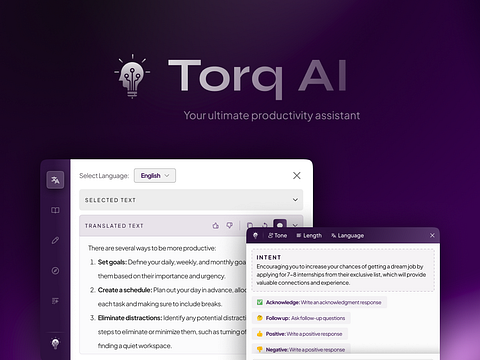This screenshot has height=360, width=480.
Task: Open the Length menu
Action: coord(309,236)
